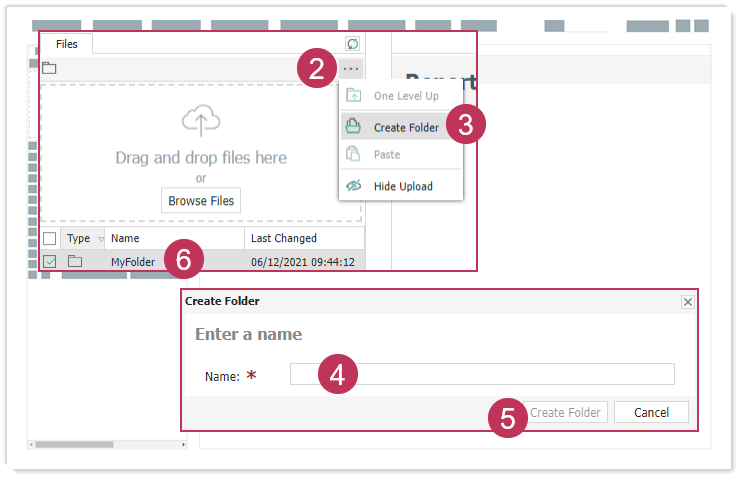Click into the folder Name input field
The width and height of the screenshot is (741, 479).
[x=482, y=374]
